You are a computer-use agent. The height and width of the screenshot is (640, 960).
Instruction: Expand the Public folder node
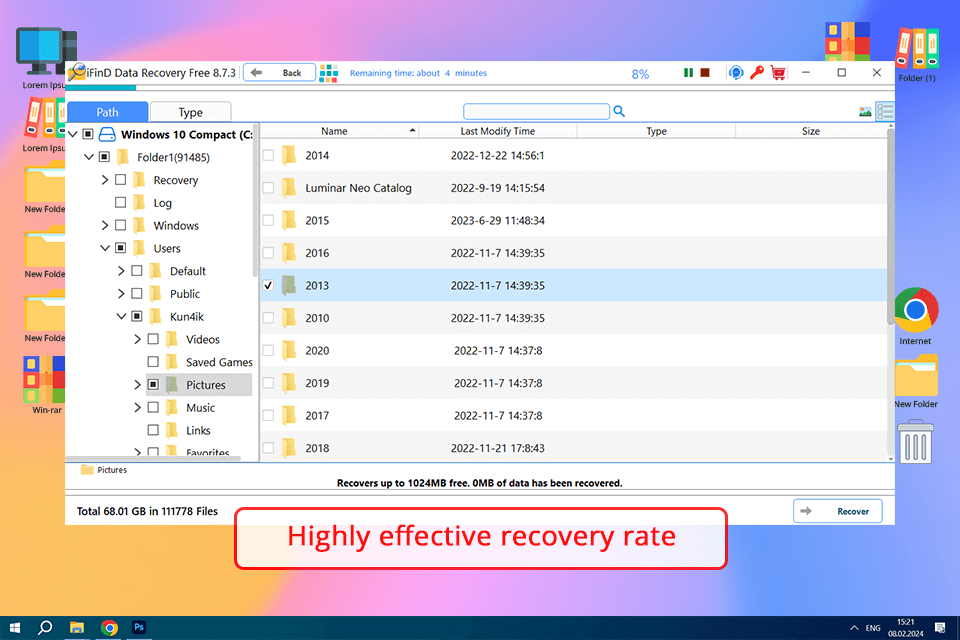pos(121,293)
